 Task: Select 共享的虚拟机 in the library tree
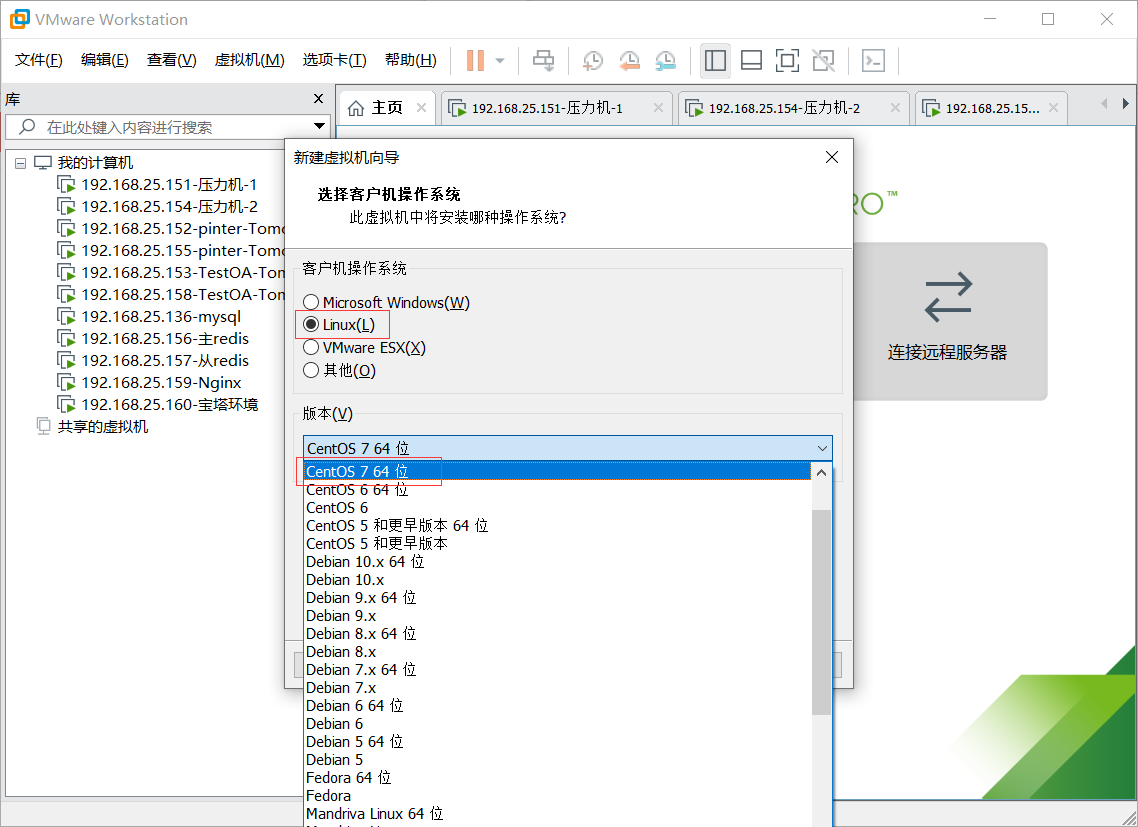93,426
